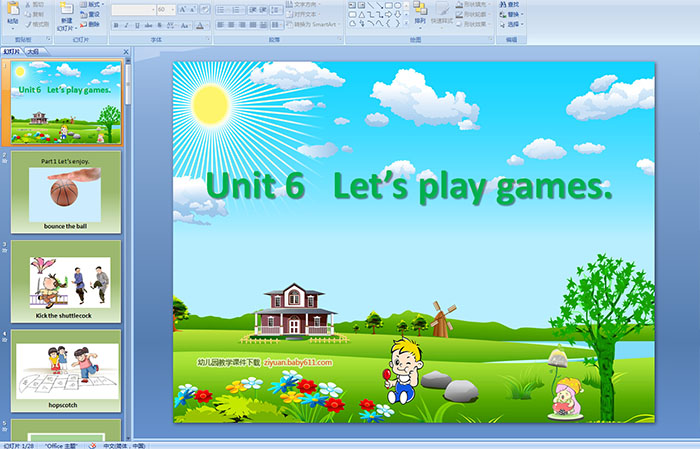Click Reset (重设) slide button
Screen dimensions: 700x449
91,14
